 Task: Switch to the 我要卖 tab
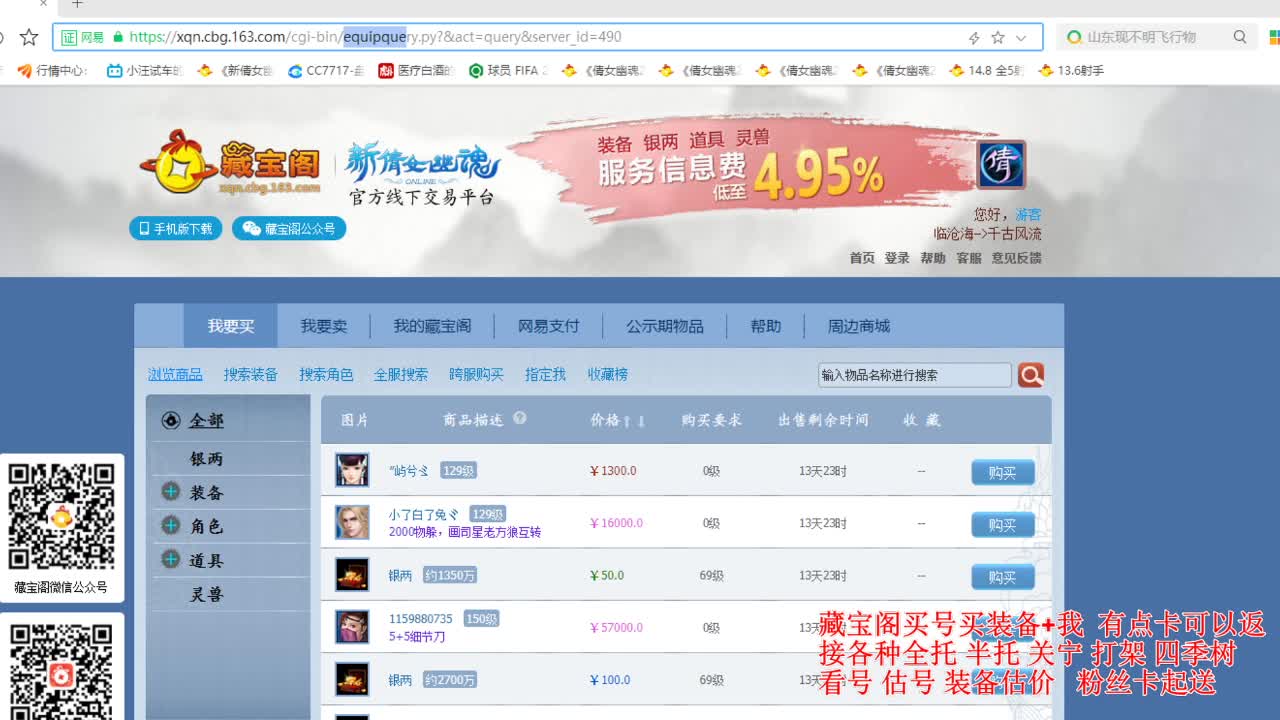(323, 325)
